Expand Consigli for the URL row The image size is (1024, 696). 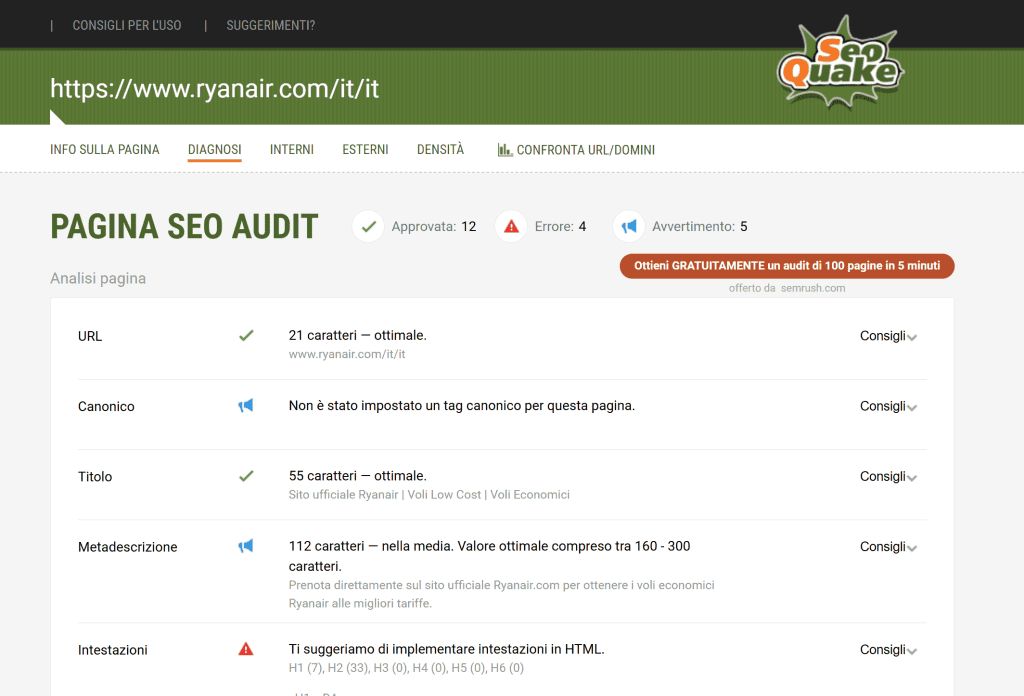(x=888, y=336)
